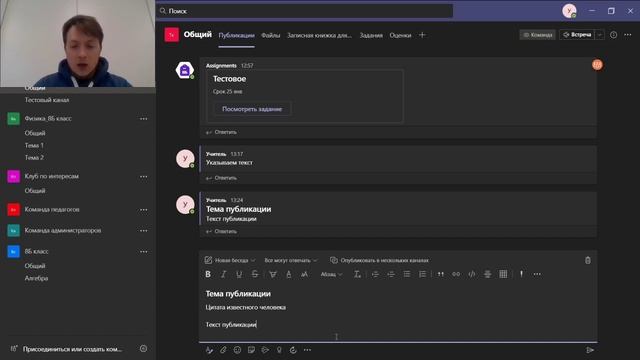Open the profile avatar menu
The width and height of the screenshot is (640, 360).
(569, 11)
